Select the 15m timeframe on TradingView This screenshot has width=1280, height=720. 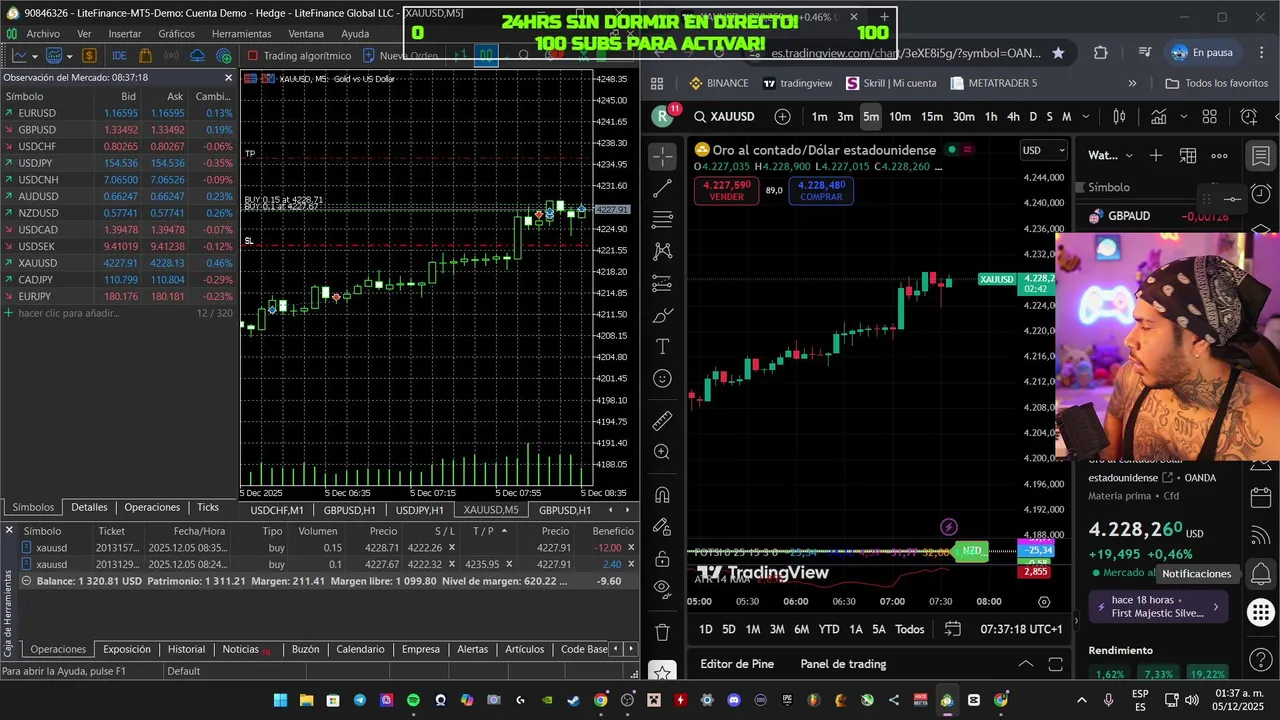pos(932,117)
